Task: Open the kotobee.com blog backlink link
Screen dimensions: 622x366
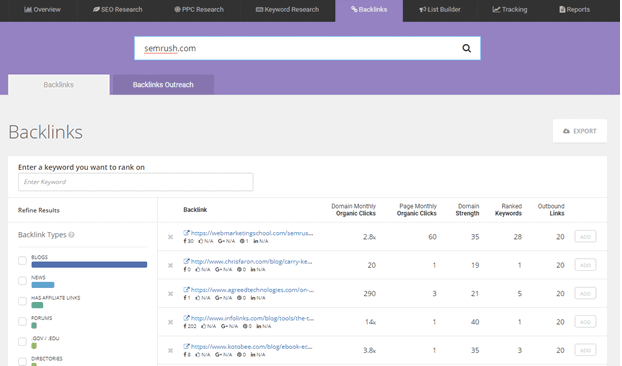Action: click(248, 347)
